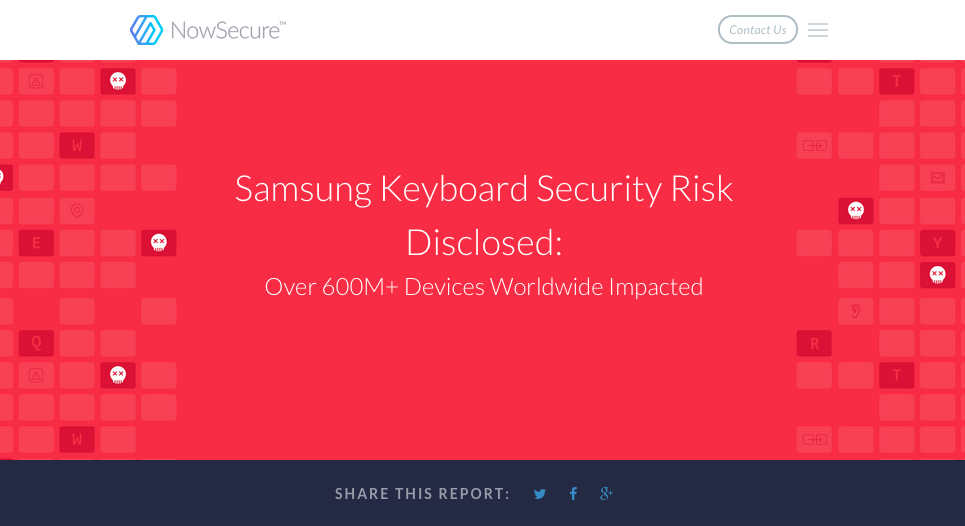This screenshot has height=526, width=965.
Task: Click the Samsung Keyboard Security Risk headline
Action: [484, 215]
